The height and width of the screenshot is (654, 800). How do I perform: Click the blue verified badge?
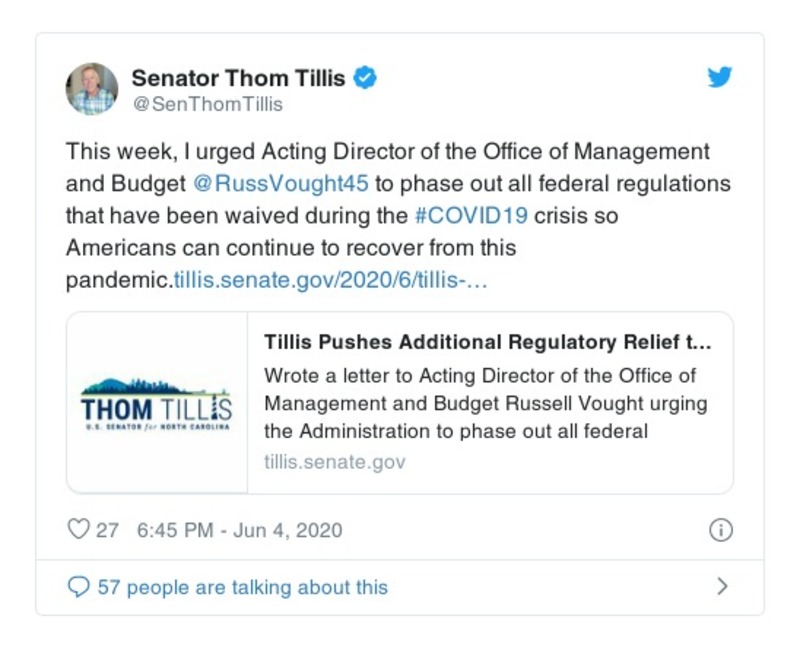click(x=365, y=78)
